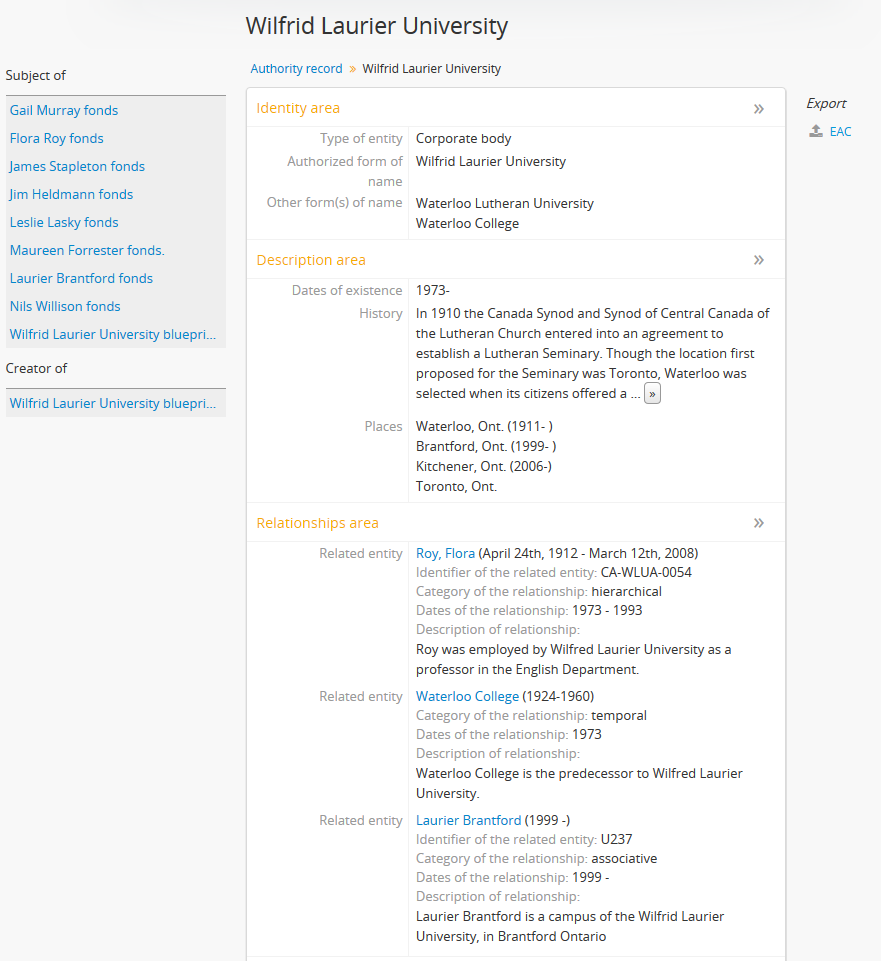Open Laurier Brantford fonds in sidebar

point(81,279)
